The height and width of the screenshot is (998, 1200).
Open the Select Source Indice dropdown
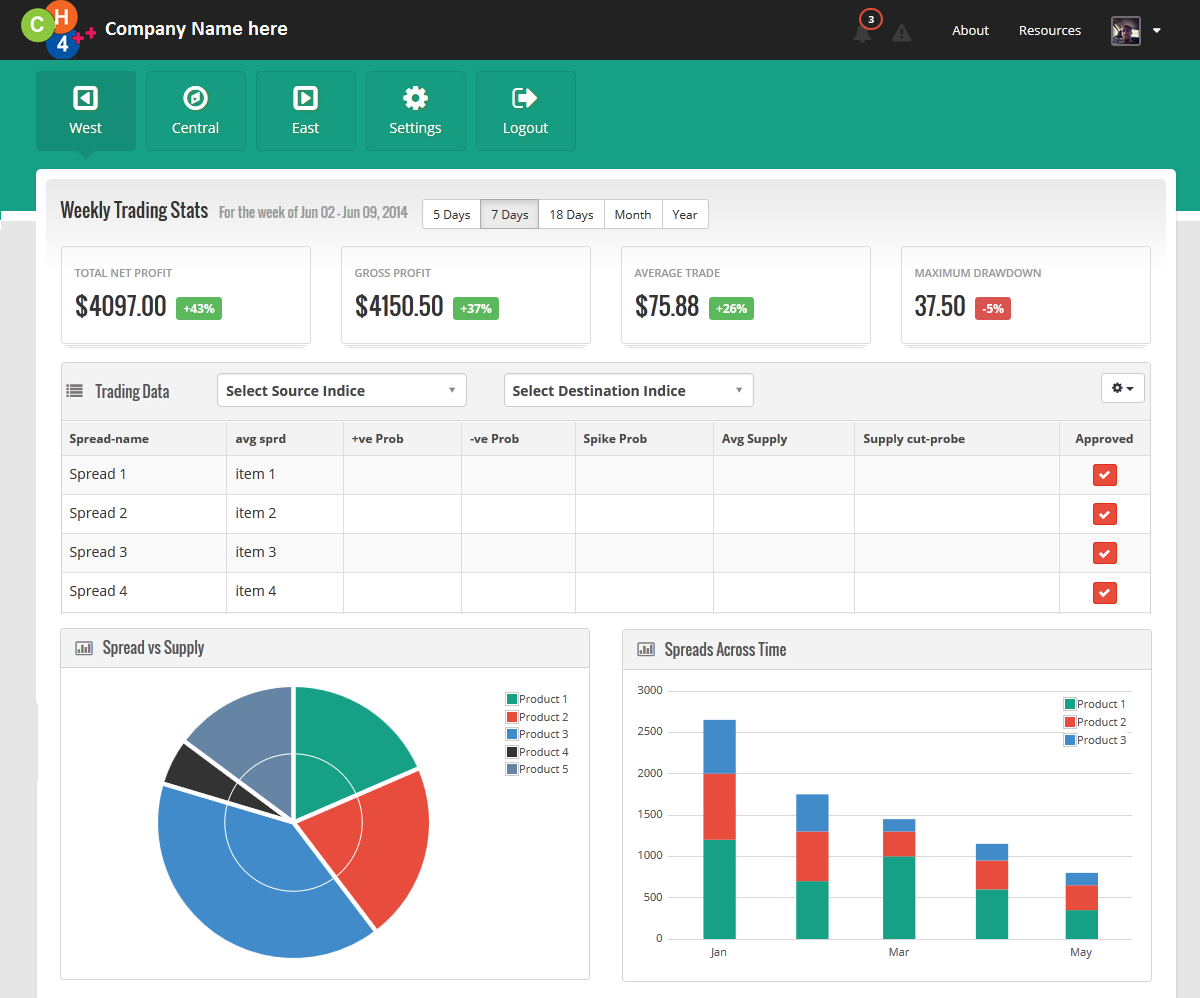click(341, 391)
